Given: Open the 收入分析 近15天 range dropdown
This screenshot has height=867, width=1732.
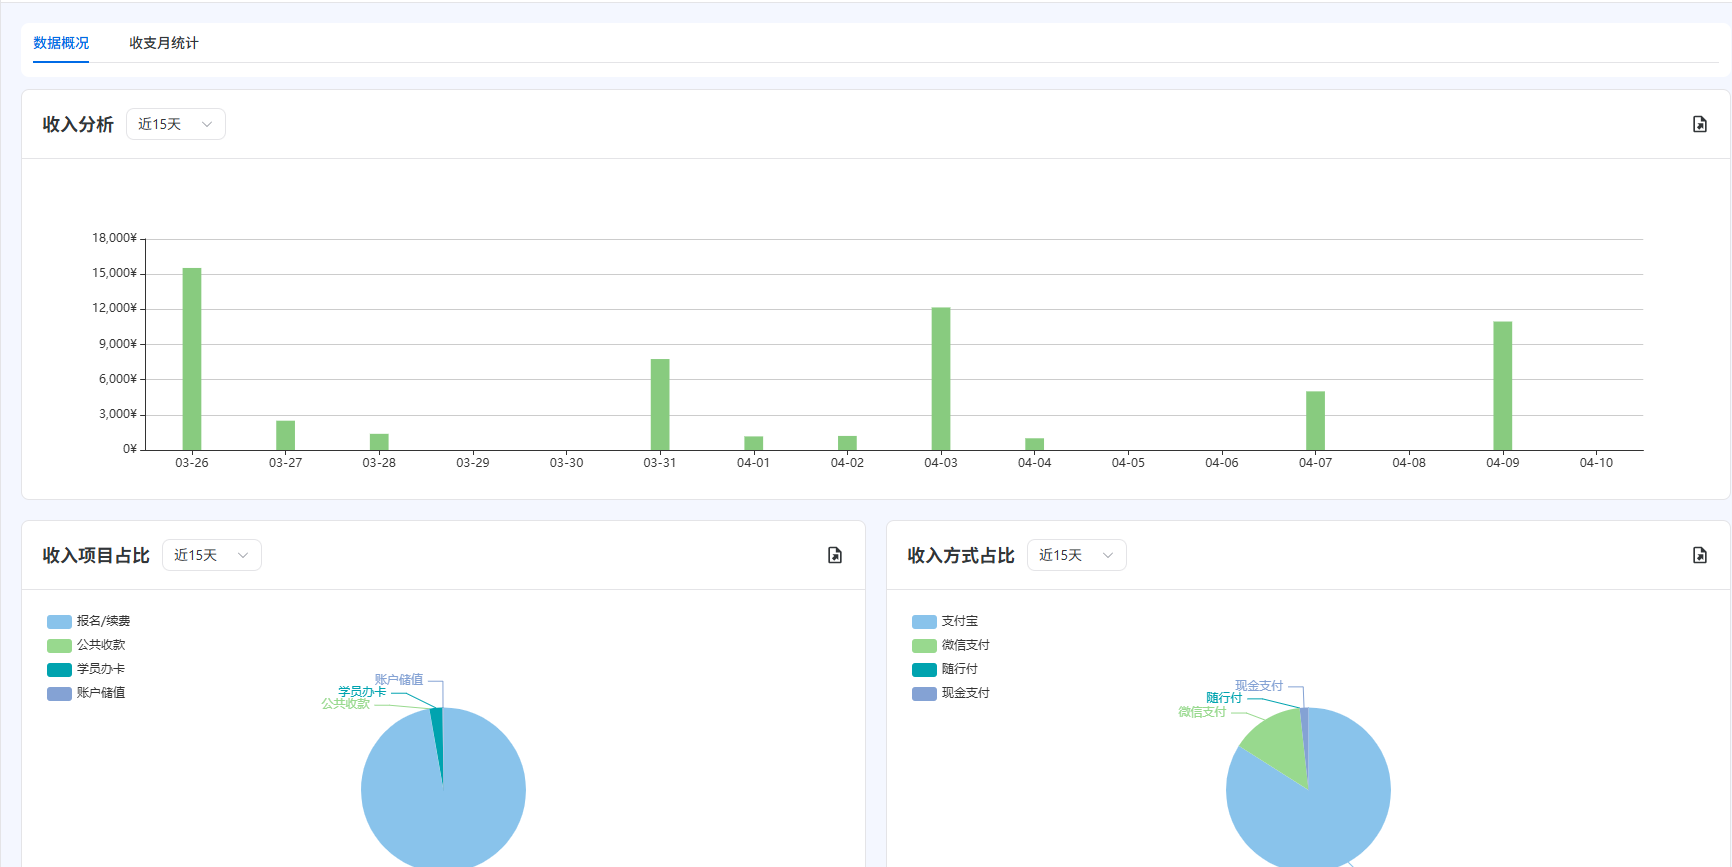Looking at the screenshot, I should [x=176, y=124].
